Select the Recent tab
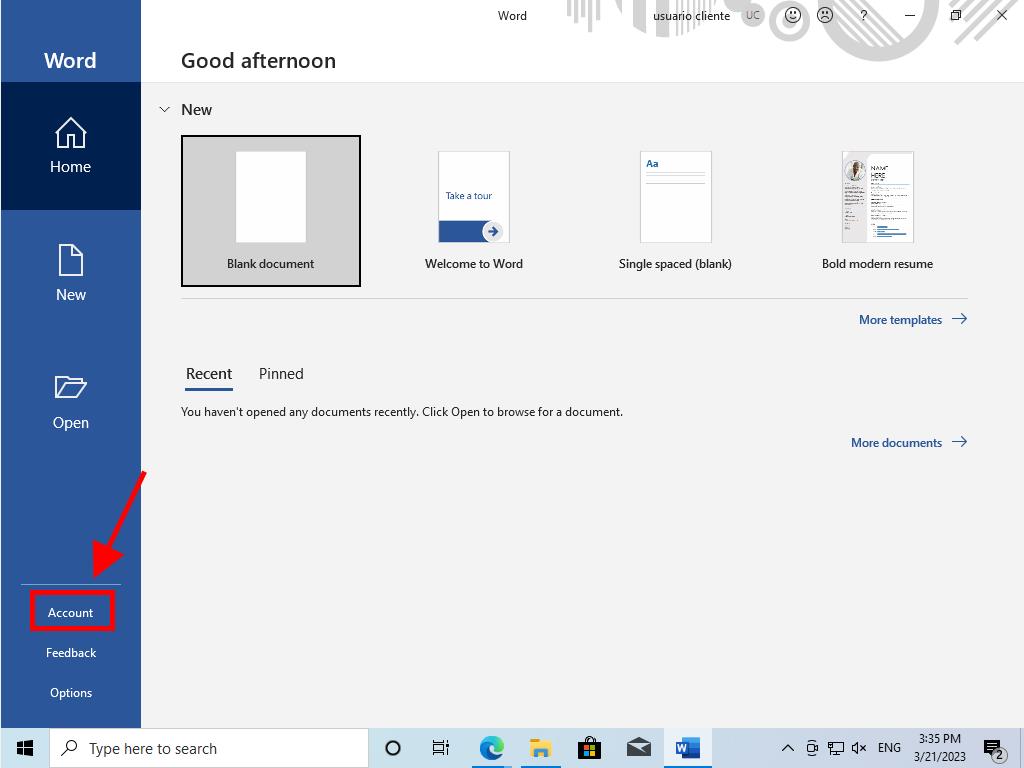The height and width of the screenshot is (768, 1024). click(208, 374)
